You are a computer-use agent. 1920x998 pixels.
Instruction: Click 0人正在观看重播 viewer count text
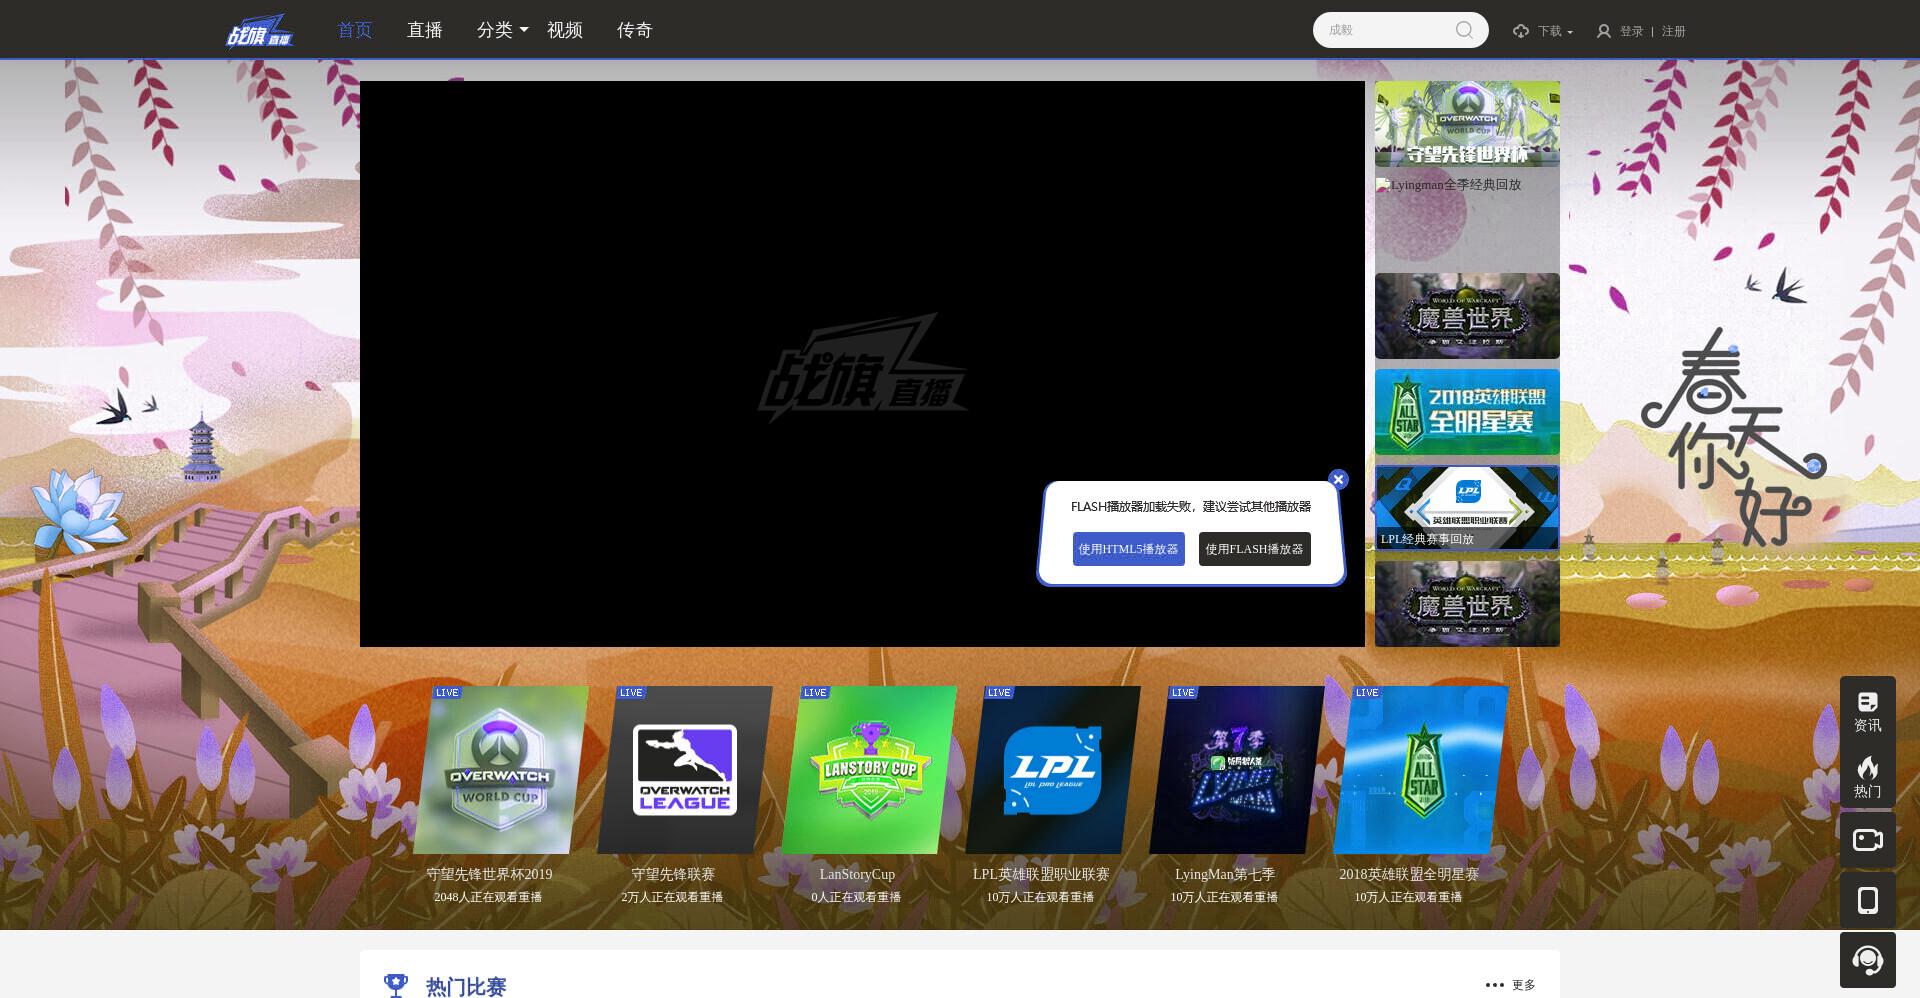pyautogui.click(x=856, y=897)
